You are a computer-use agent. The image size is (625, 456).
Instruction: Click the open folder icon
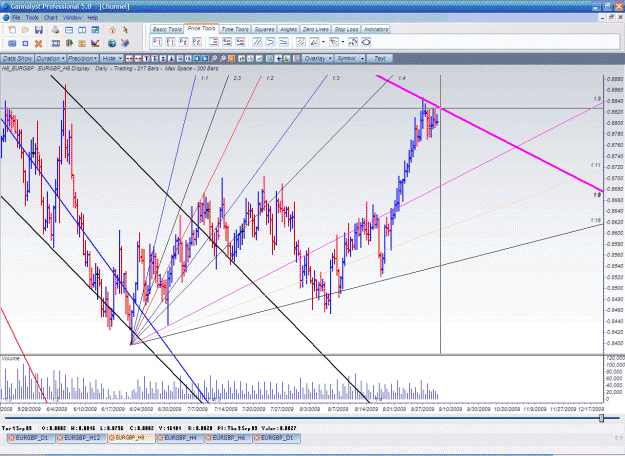click(x=25, y=30)
